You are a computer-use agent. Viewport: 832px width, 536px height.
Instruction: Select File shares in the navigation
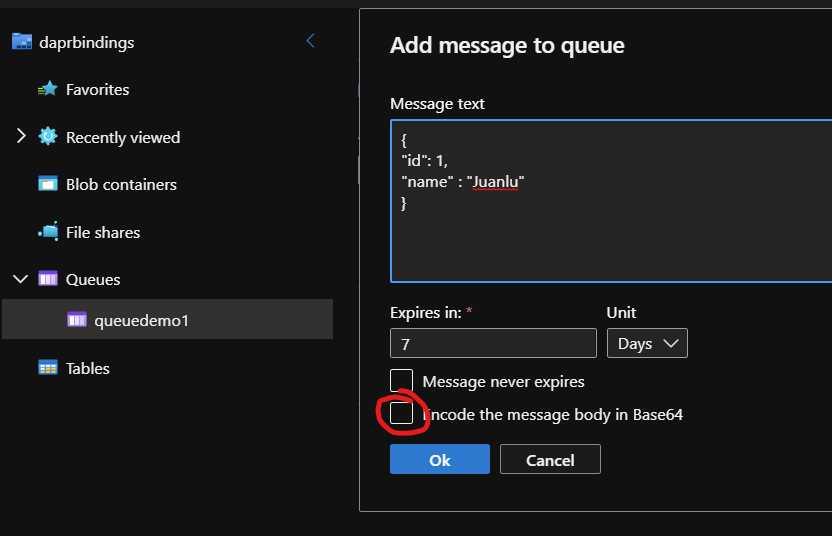[103, 232]
